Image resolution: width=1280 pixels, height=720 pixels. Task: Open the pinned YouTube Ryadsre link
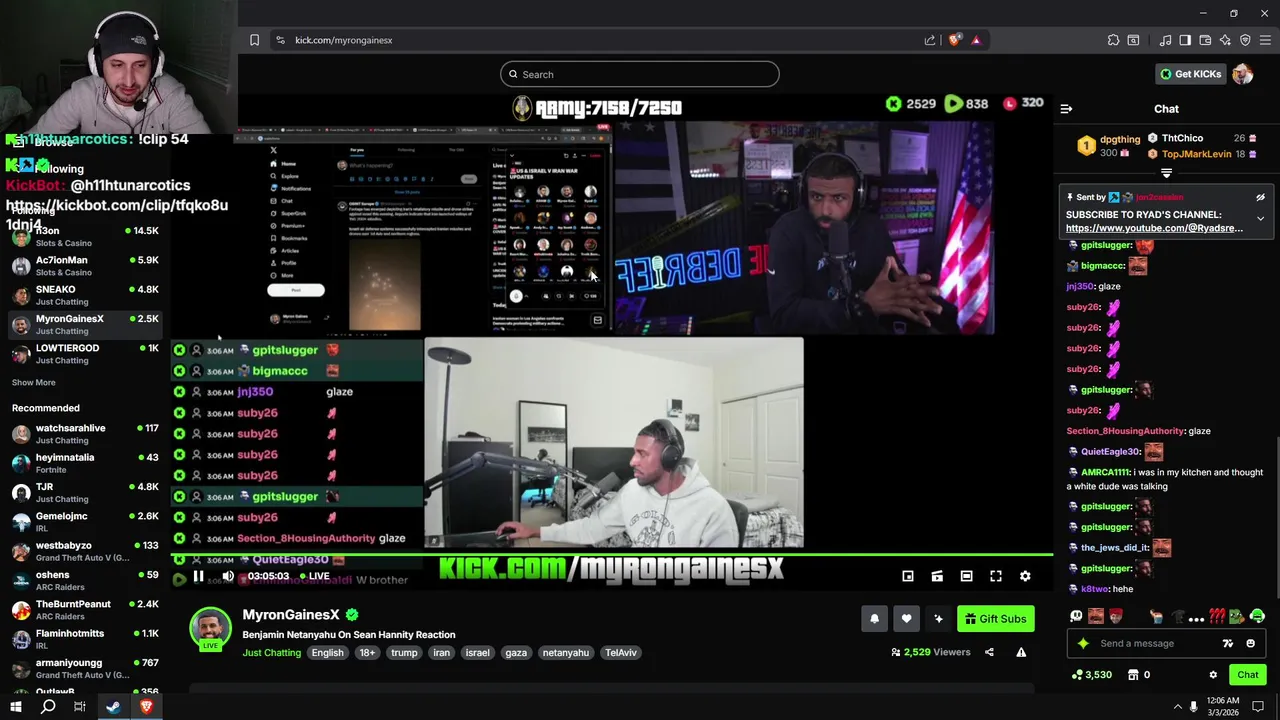click(x=1154, y=228)
